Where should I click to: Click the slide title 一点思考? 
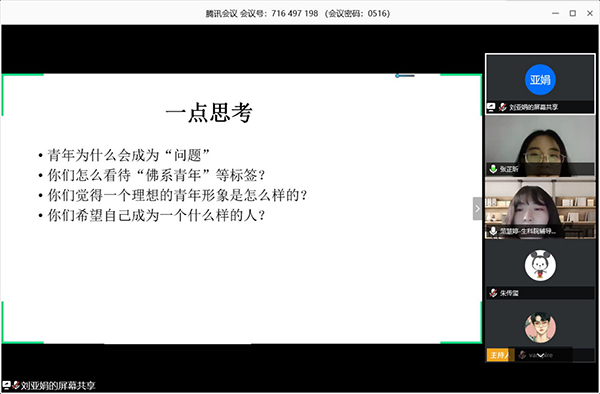point(209,113)
